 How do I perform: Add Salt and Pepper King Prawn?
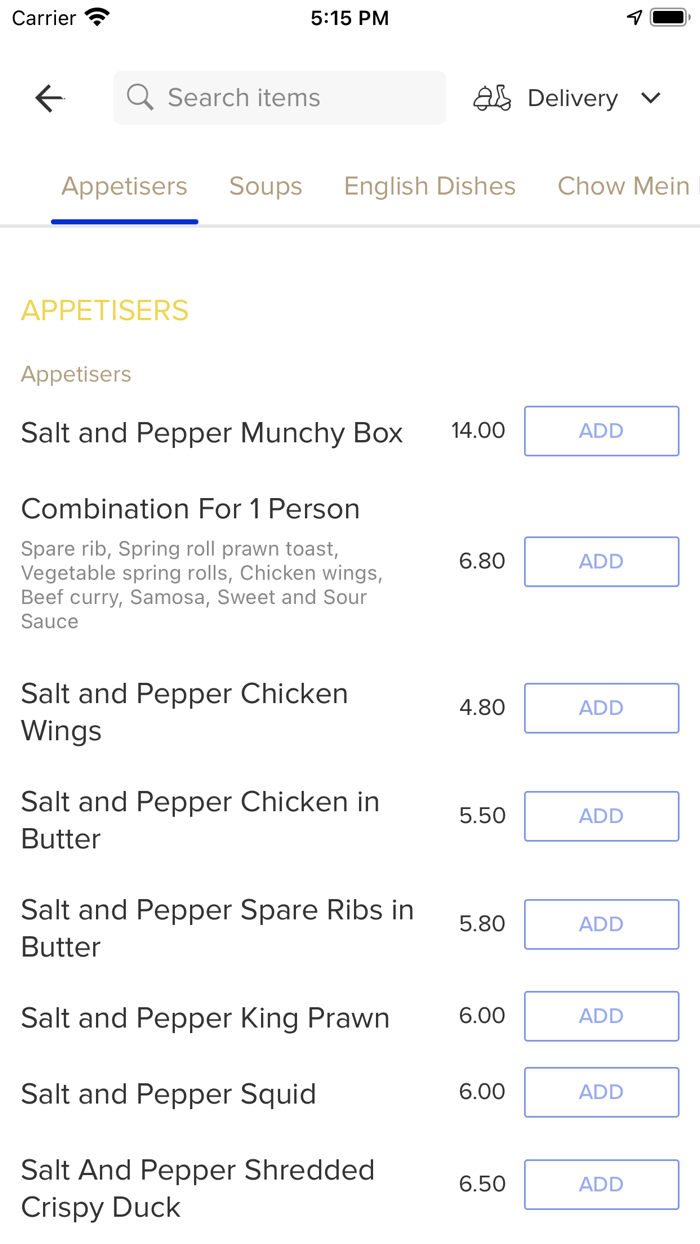point(601,1016)
